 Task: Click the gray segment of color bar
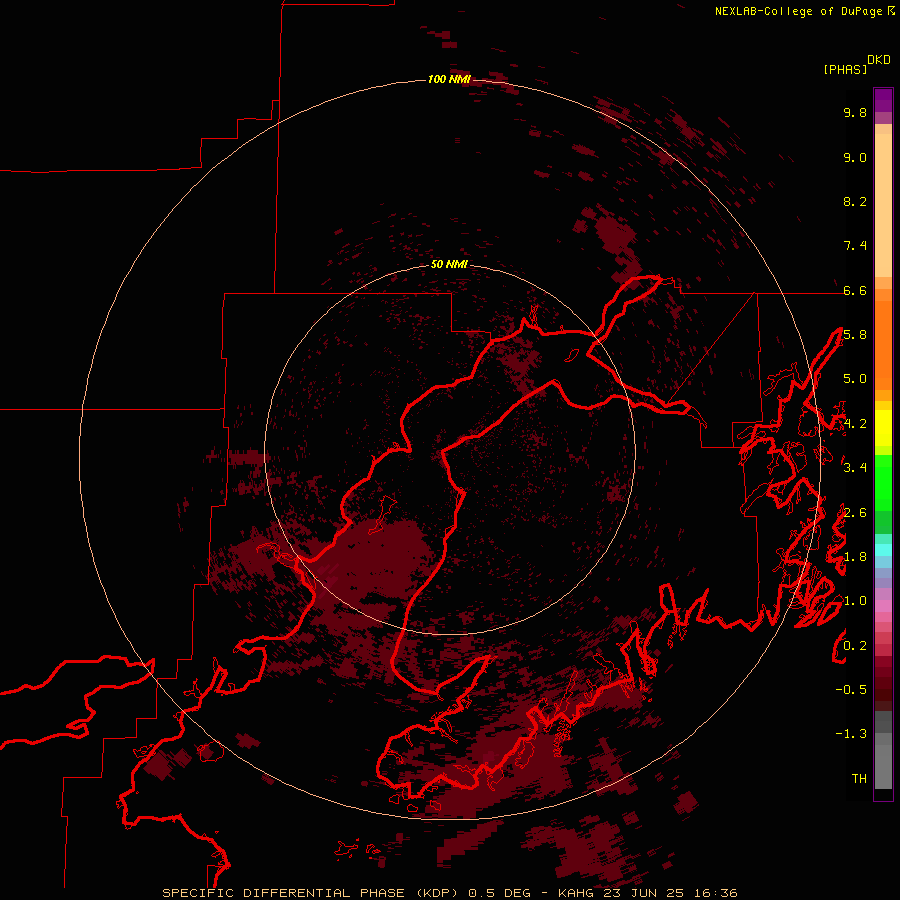coord(883,750)
